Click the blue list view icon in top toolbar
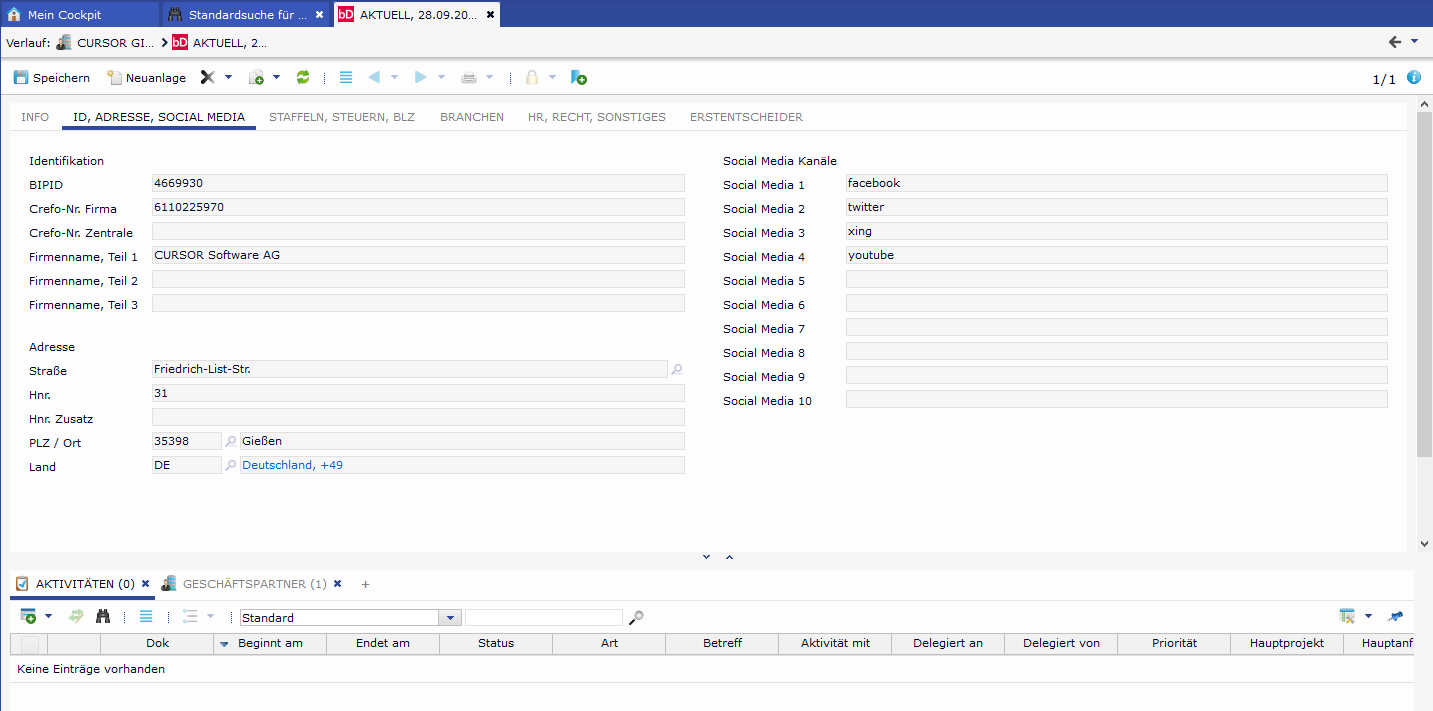 pos(346,78)
